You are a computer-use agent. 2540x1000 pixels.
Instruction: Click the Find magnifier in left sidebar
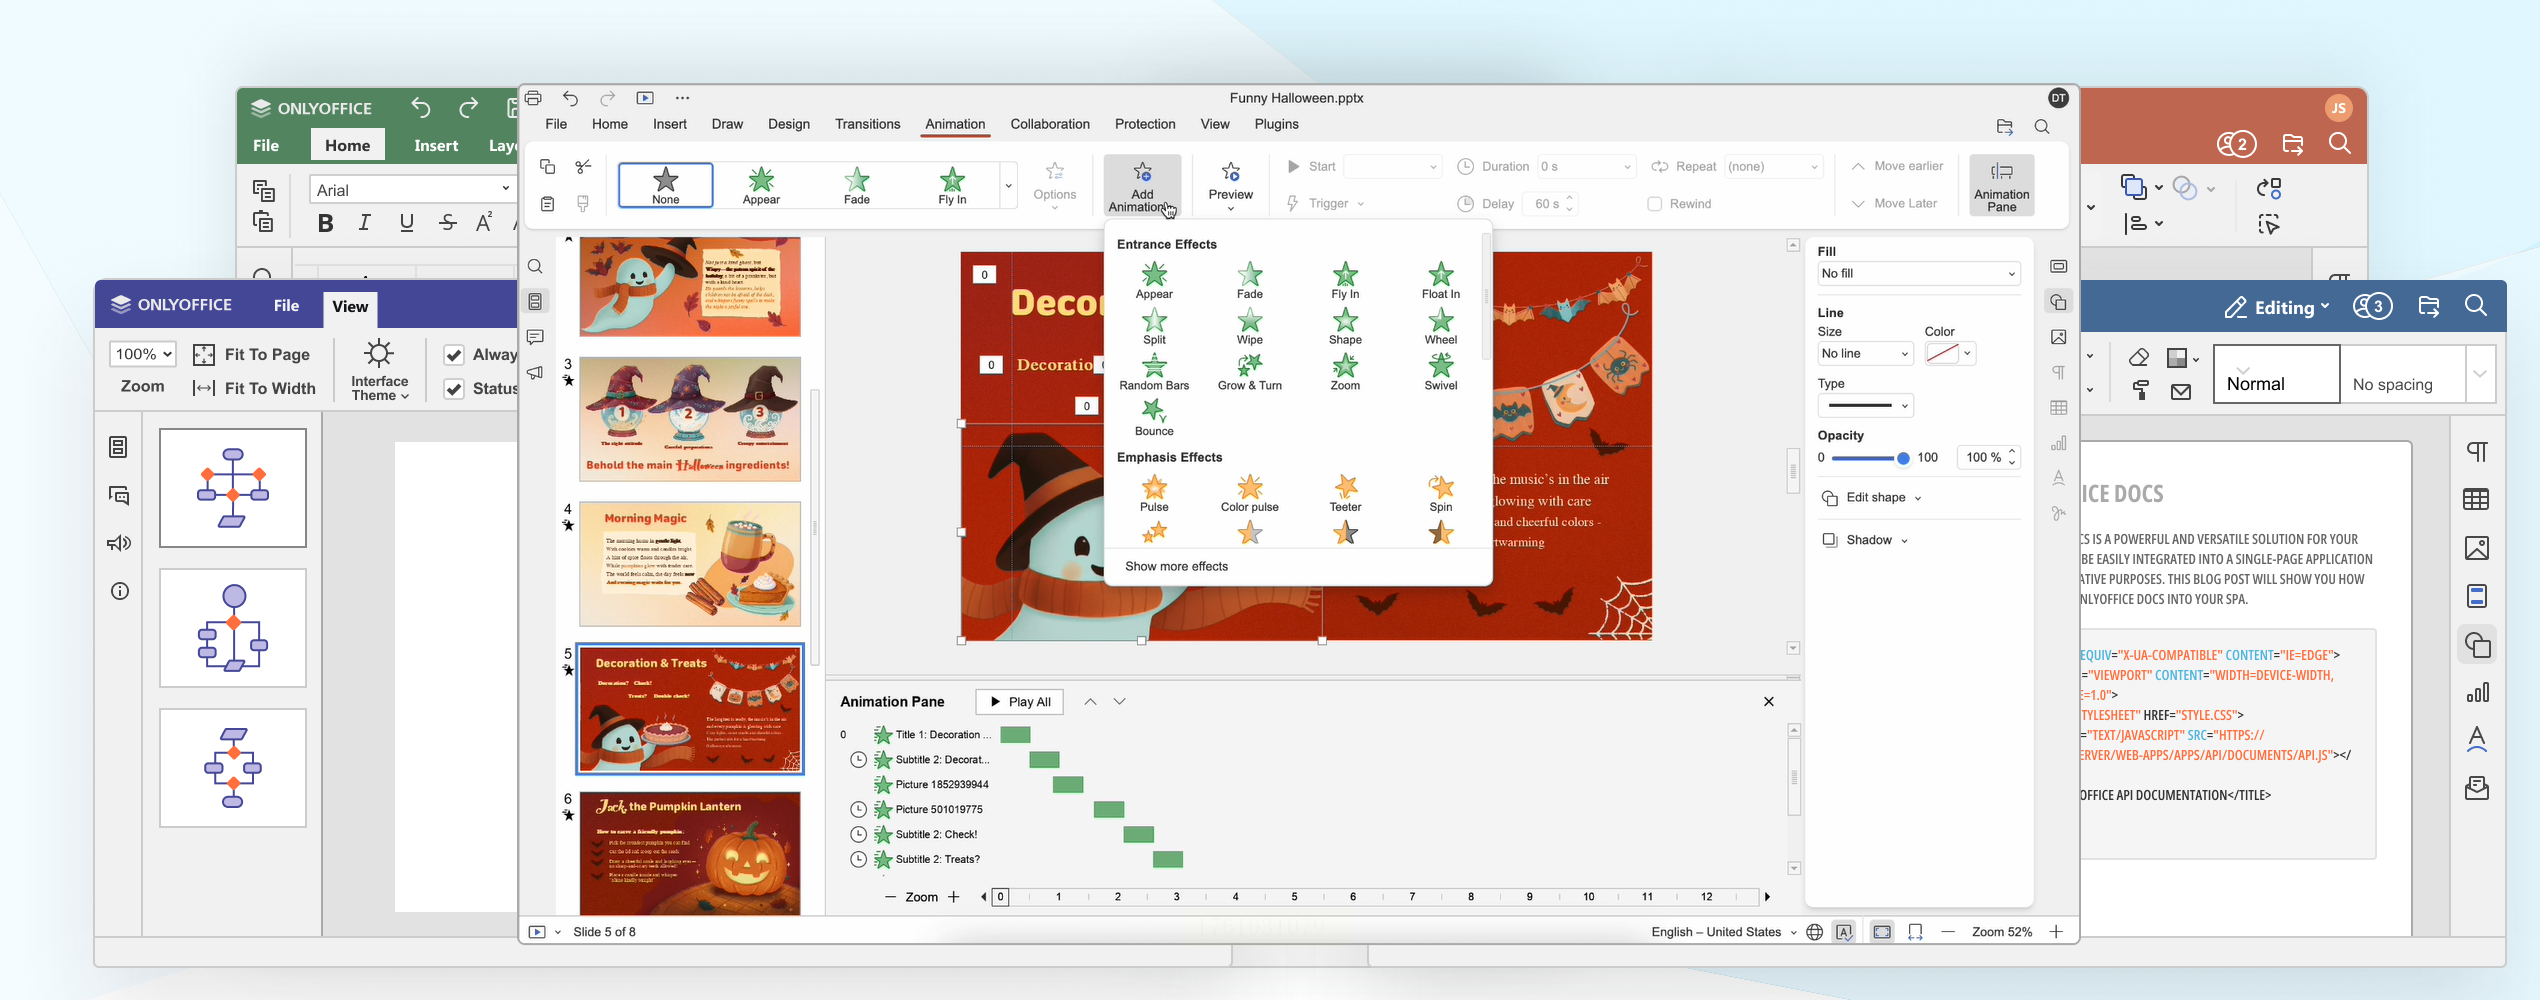pyautogui.click(x=535, y=267)
